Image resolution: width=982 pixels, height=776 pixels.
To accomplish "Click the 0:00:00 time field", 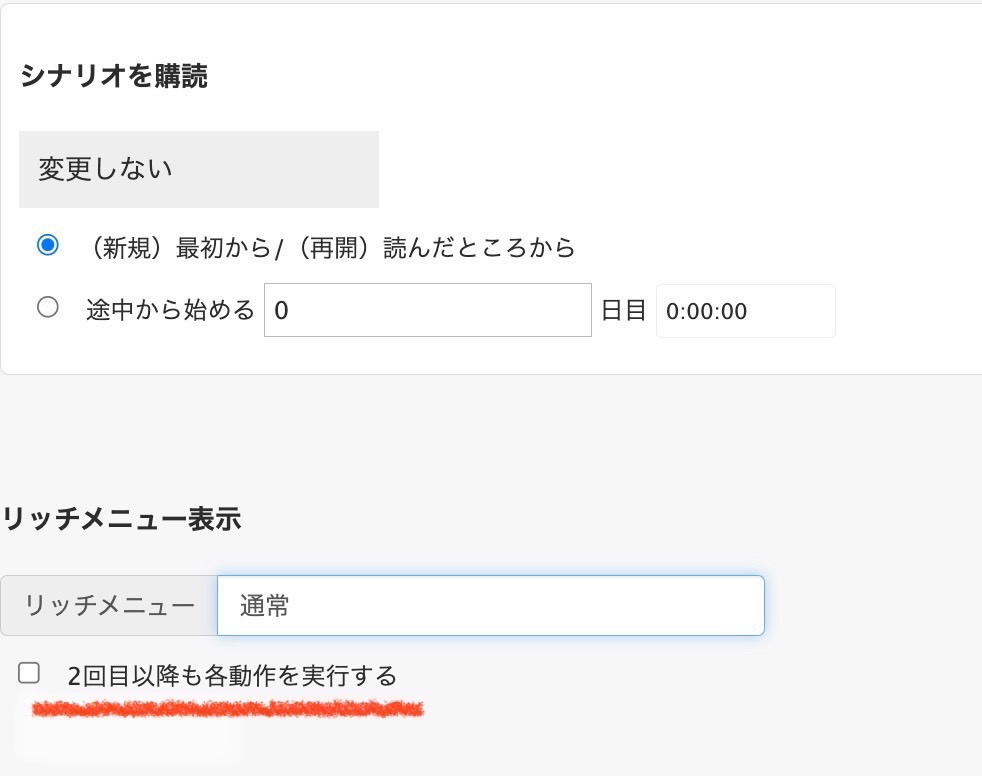I will coord(745,311).
